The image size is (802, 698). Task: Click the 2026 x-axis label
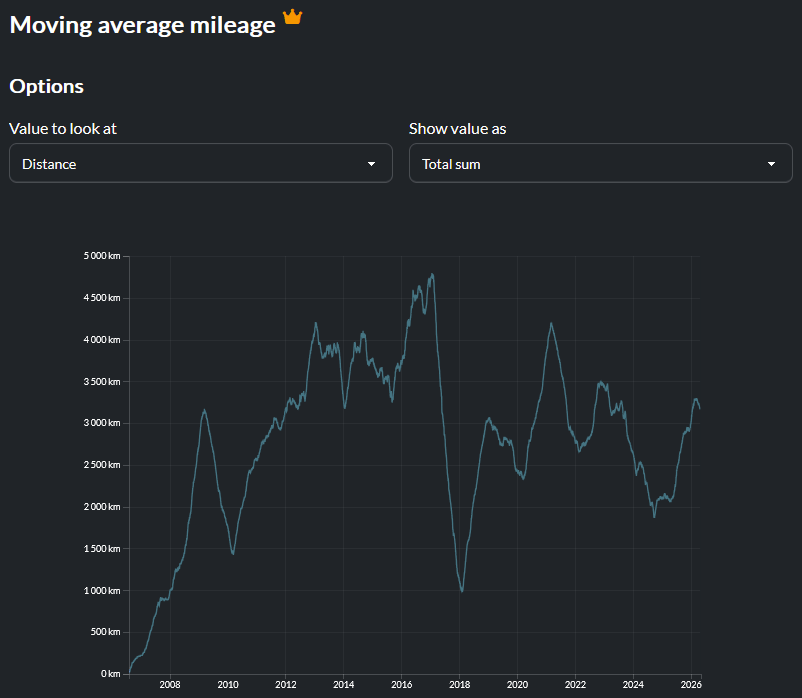point(691,685)
